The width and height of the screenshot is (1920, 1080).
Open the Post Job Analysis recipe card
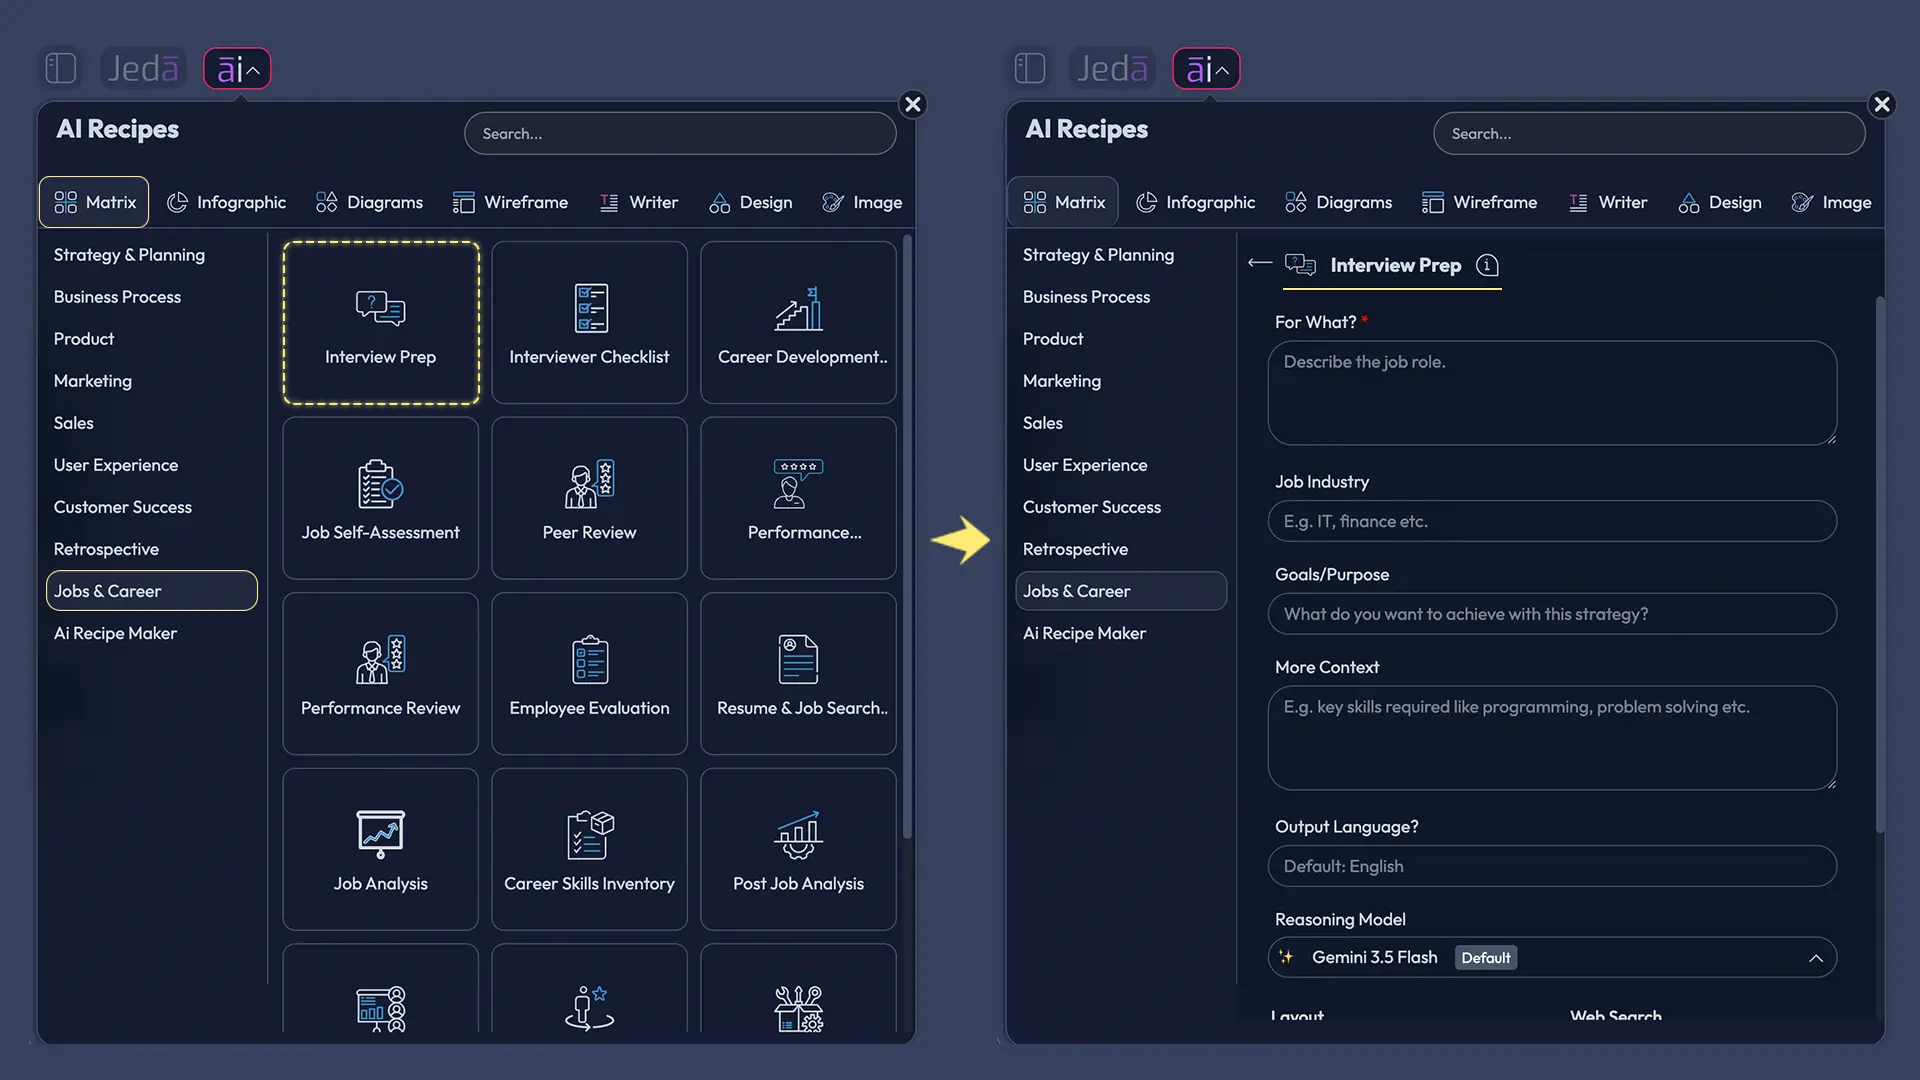[798, 849]
